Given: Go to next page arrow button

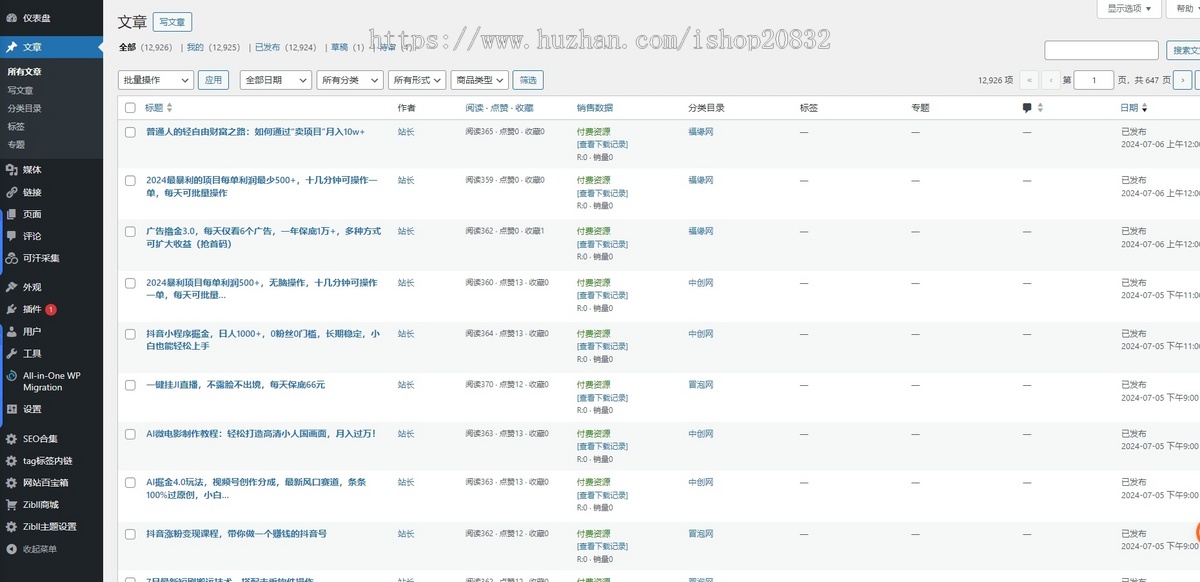Looking at the screenshot, I should (x=1182, y=80).
